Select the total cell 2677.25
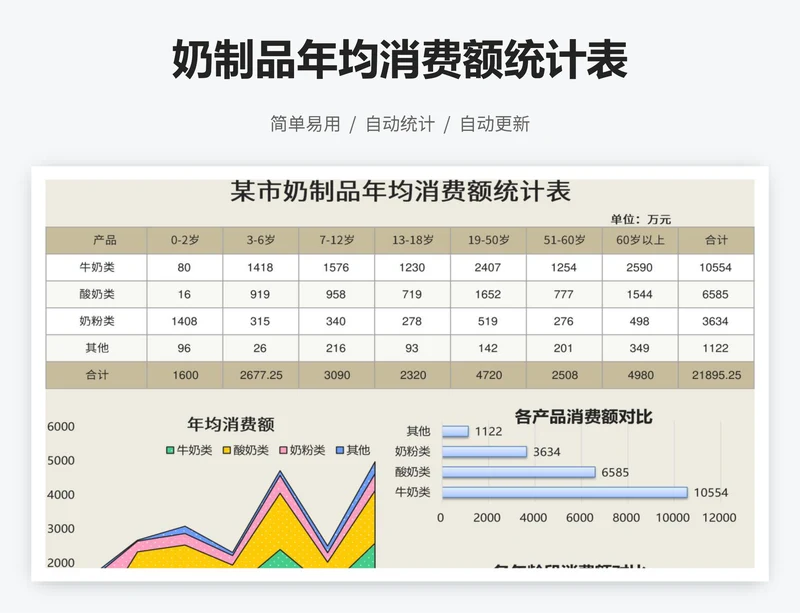The image size is (800, 613). click(x=261, y=375)
